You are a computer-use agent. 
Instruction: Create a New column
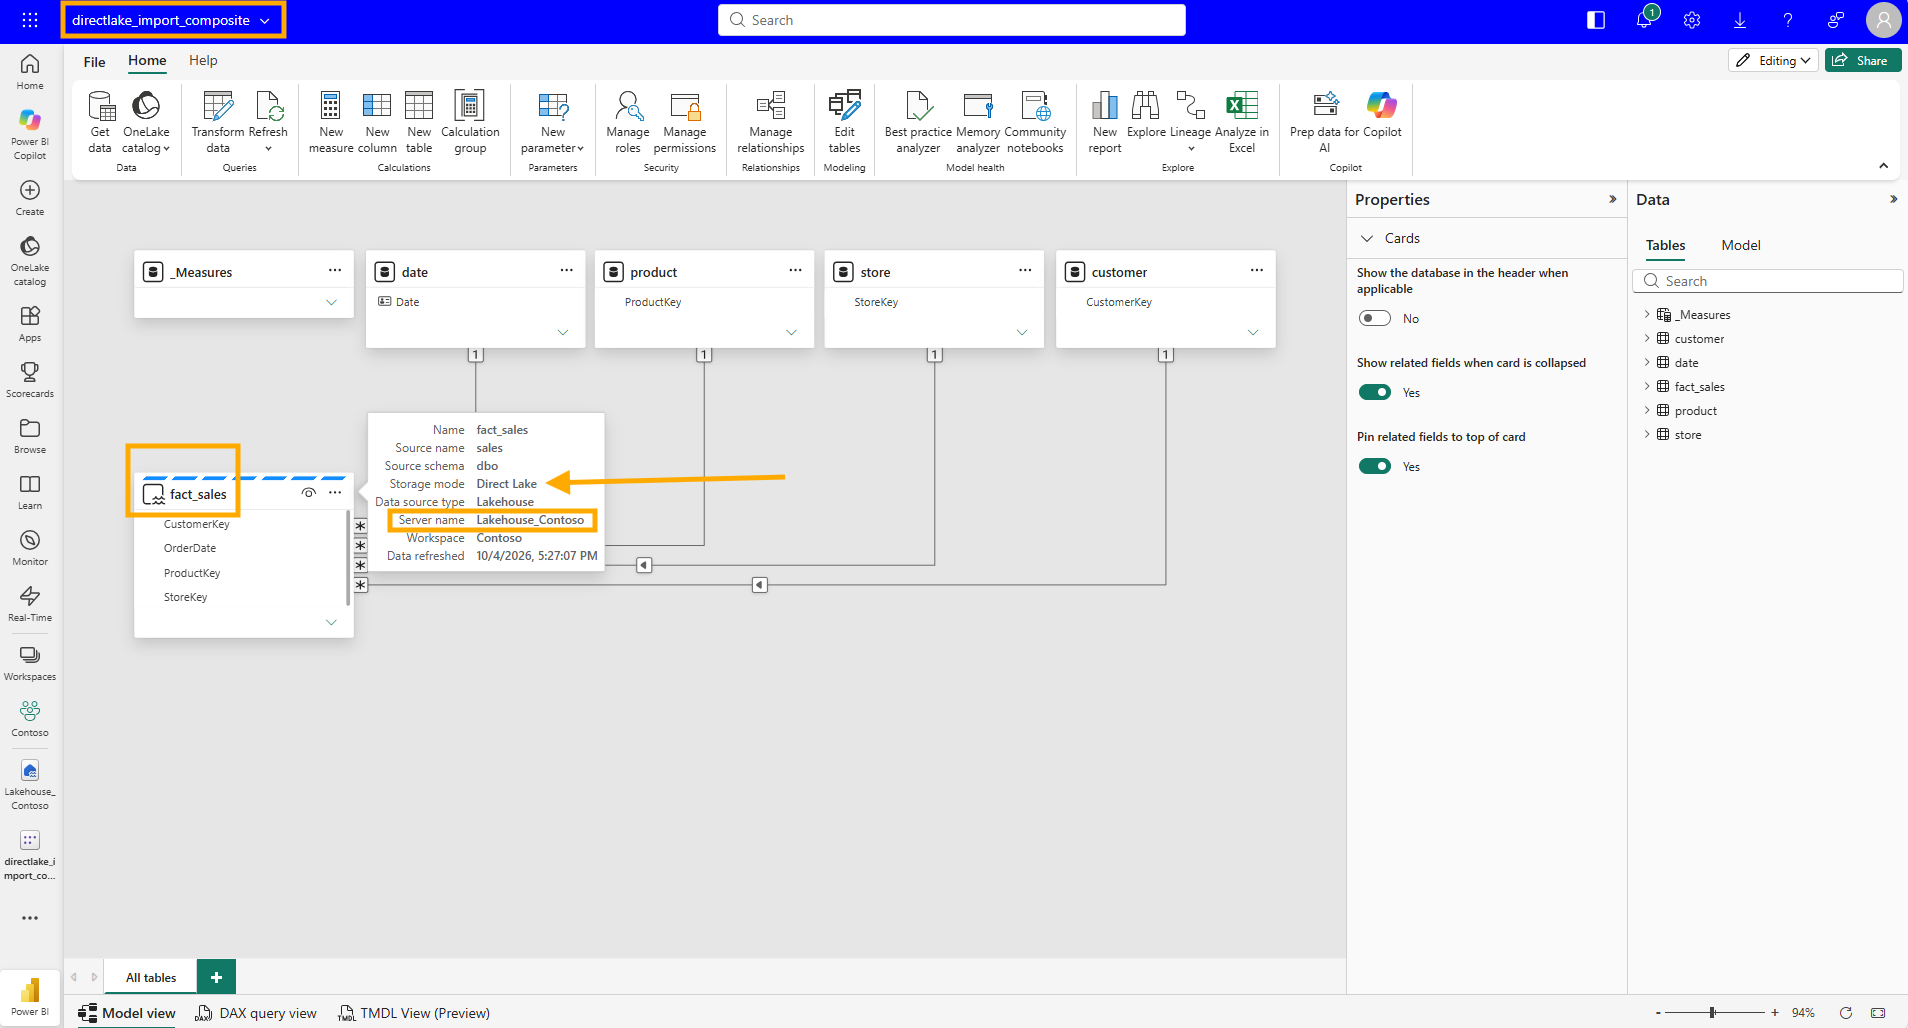point(377,122)
